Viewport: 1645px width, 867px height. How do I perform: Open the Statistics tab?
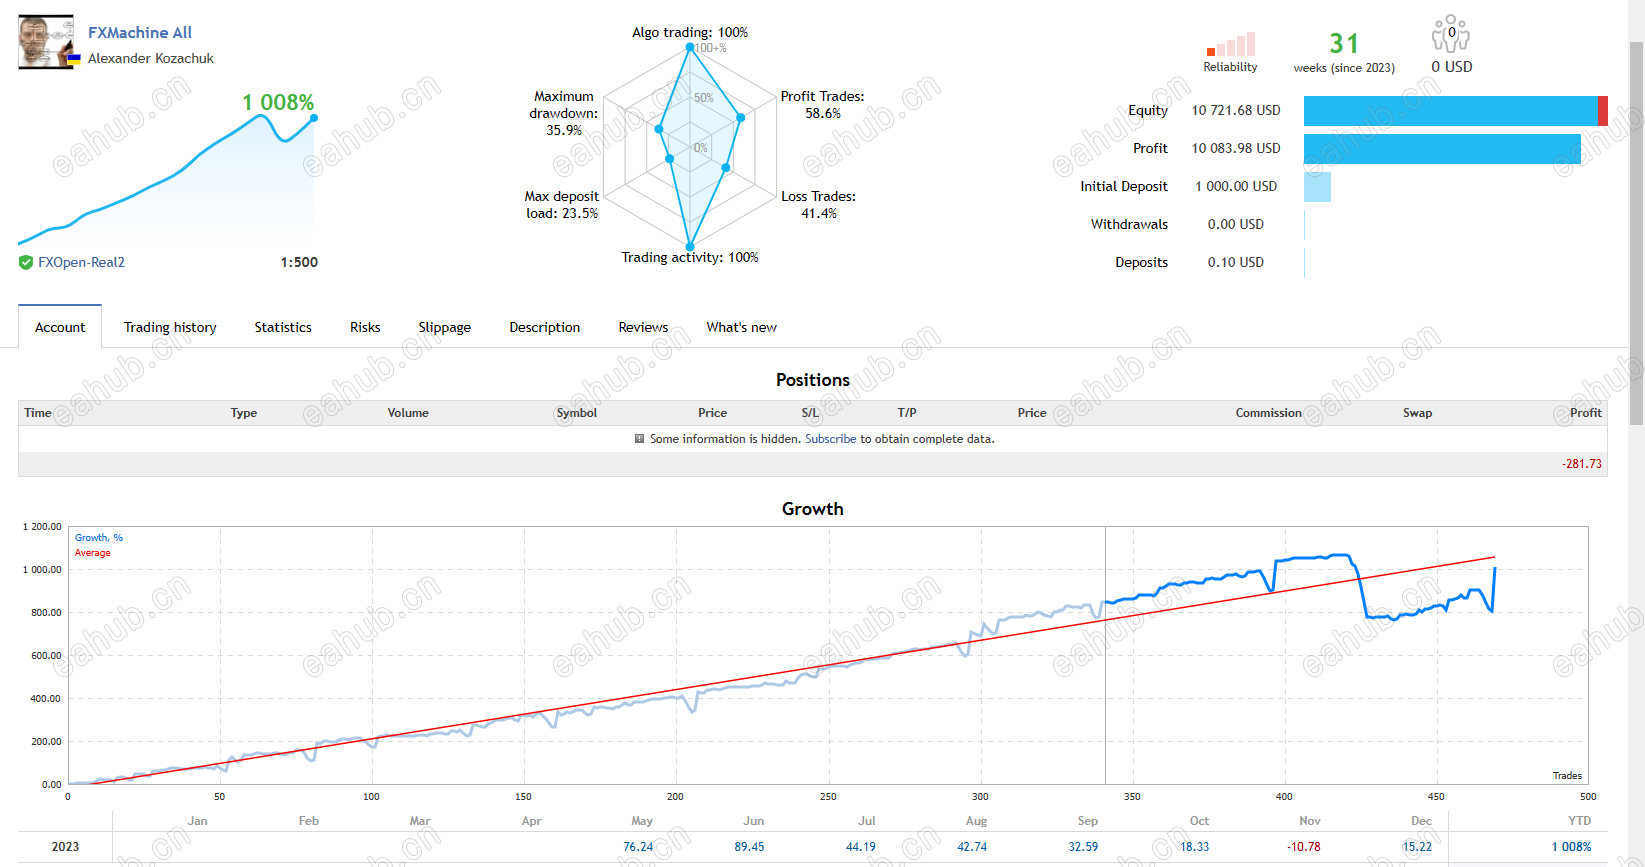(283, 327)
